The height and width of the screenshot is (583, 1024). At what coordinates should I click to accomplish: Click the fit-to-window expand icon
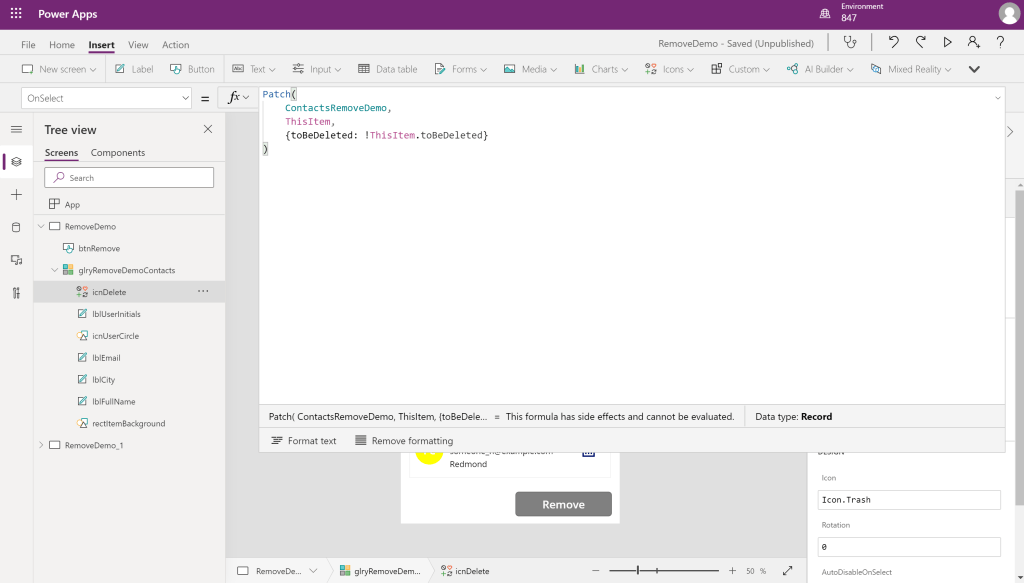788,570
